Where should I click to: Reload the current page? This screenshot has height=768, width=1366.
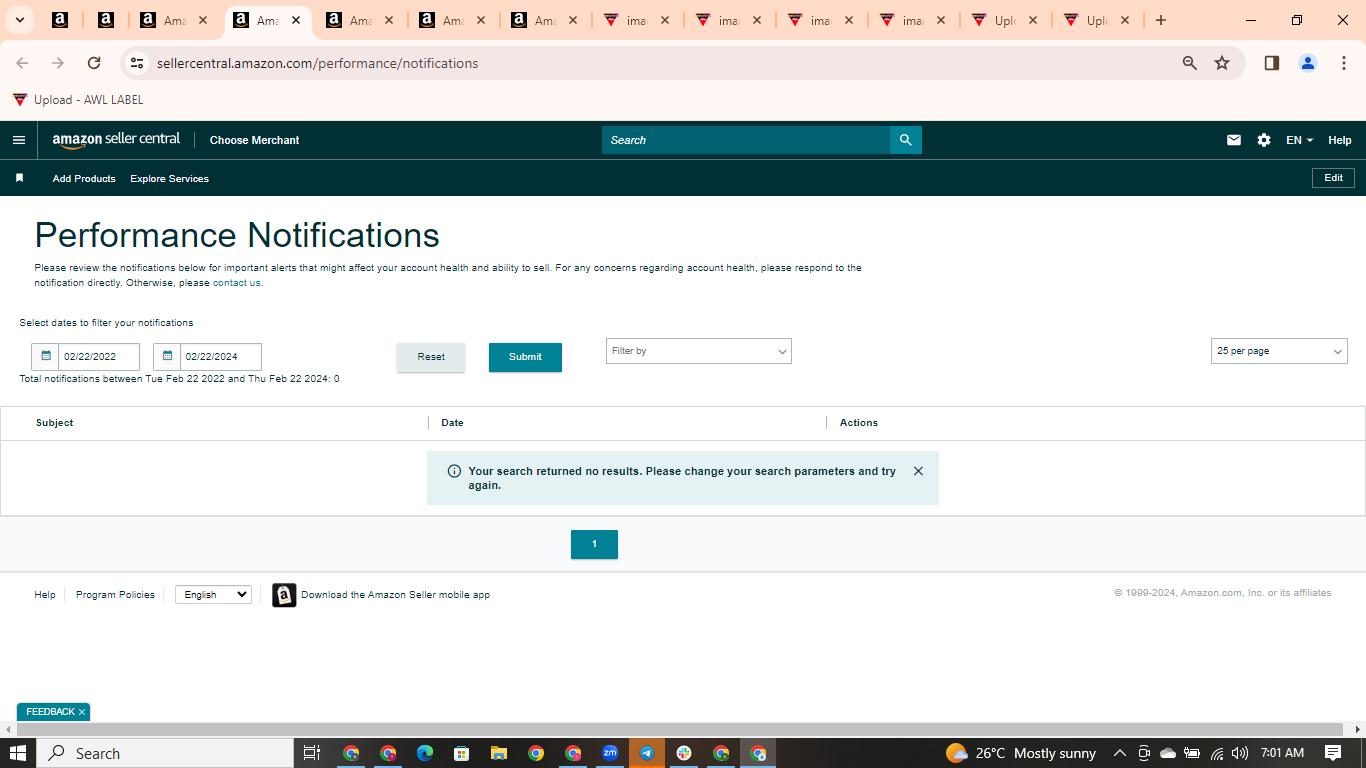[94, 63]
